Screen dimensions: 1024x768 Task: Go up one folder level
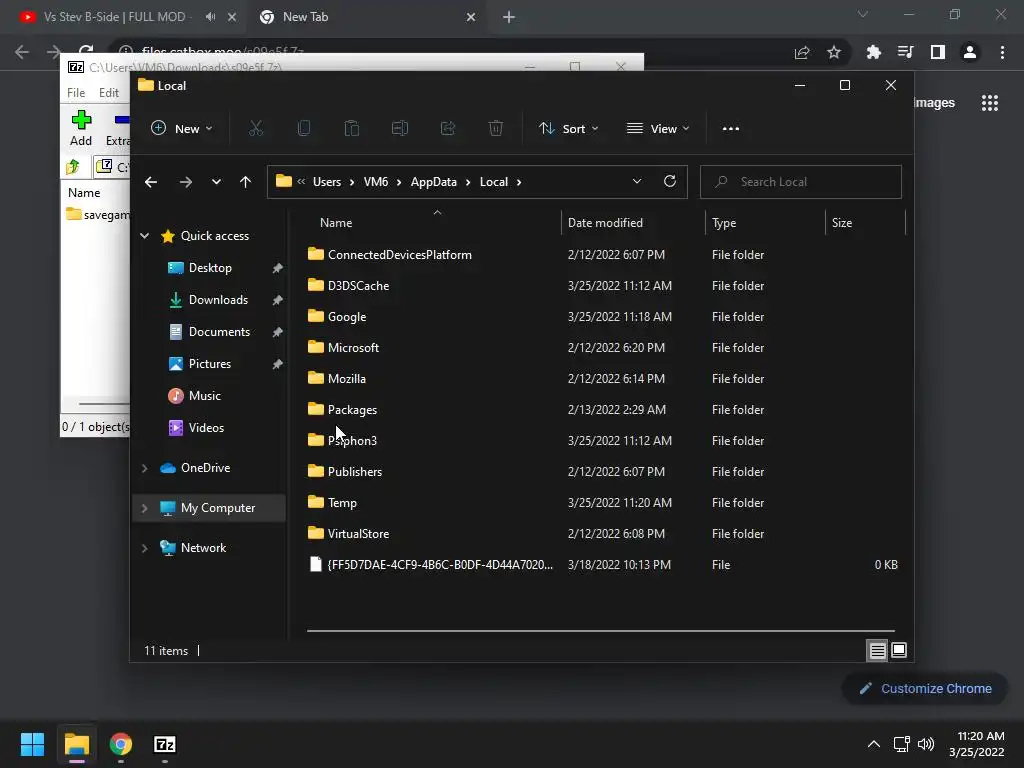(245, 182)
